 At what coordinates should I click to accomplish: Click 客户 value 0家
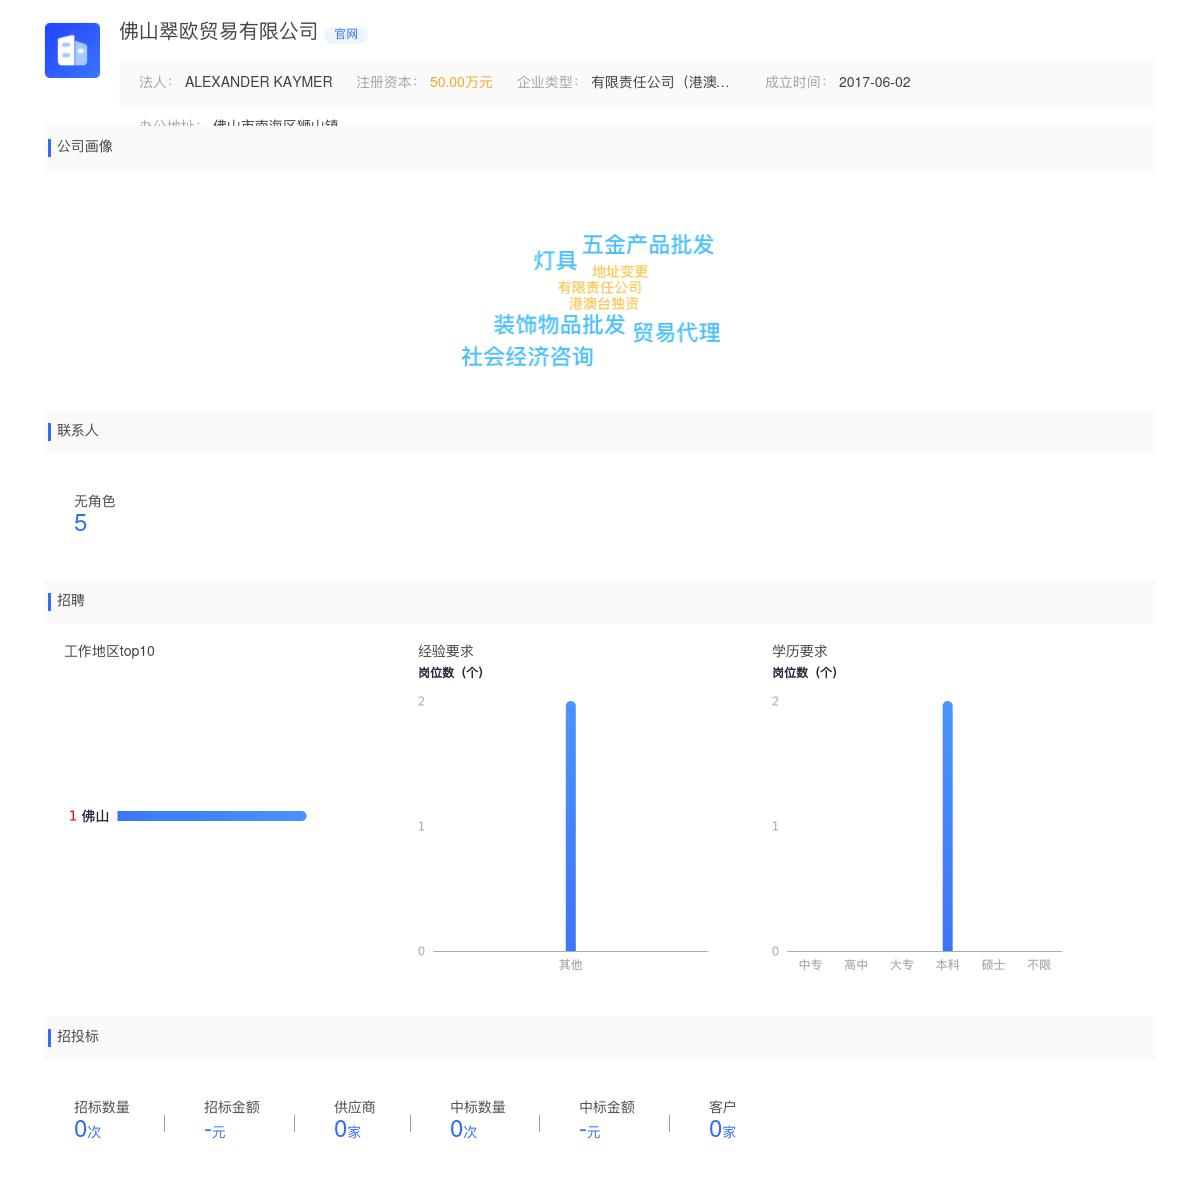pyautogui.click(x=723, y=1130)
